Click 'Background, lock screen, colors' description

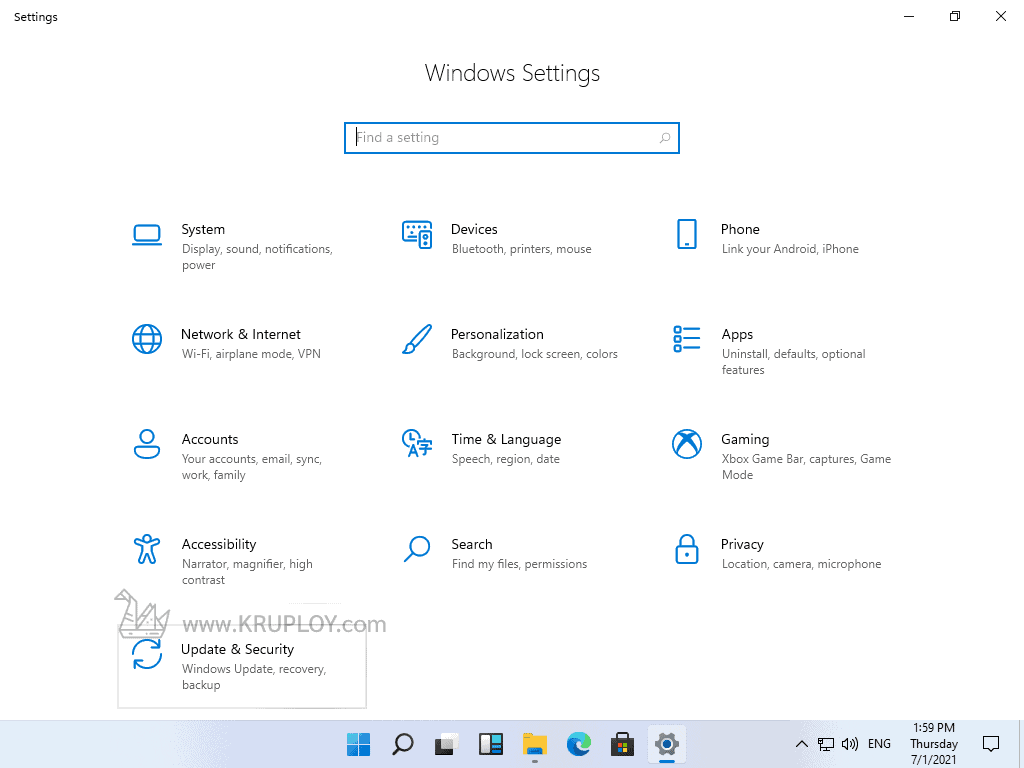pos(534,354)
